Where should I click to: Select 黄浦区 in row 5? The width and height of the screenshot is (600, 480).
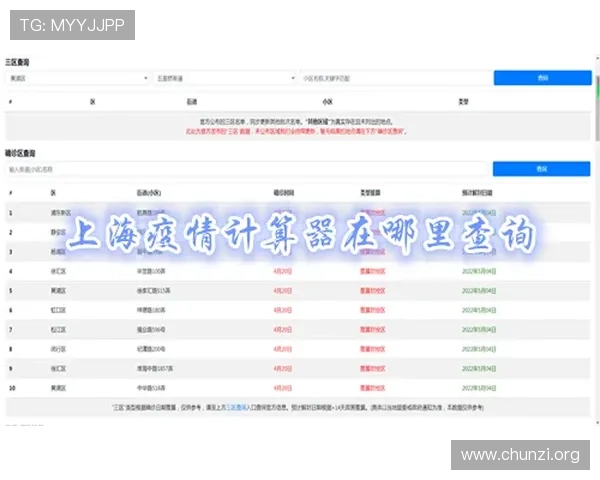58,291
